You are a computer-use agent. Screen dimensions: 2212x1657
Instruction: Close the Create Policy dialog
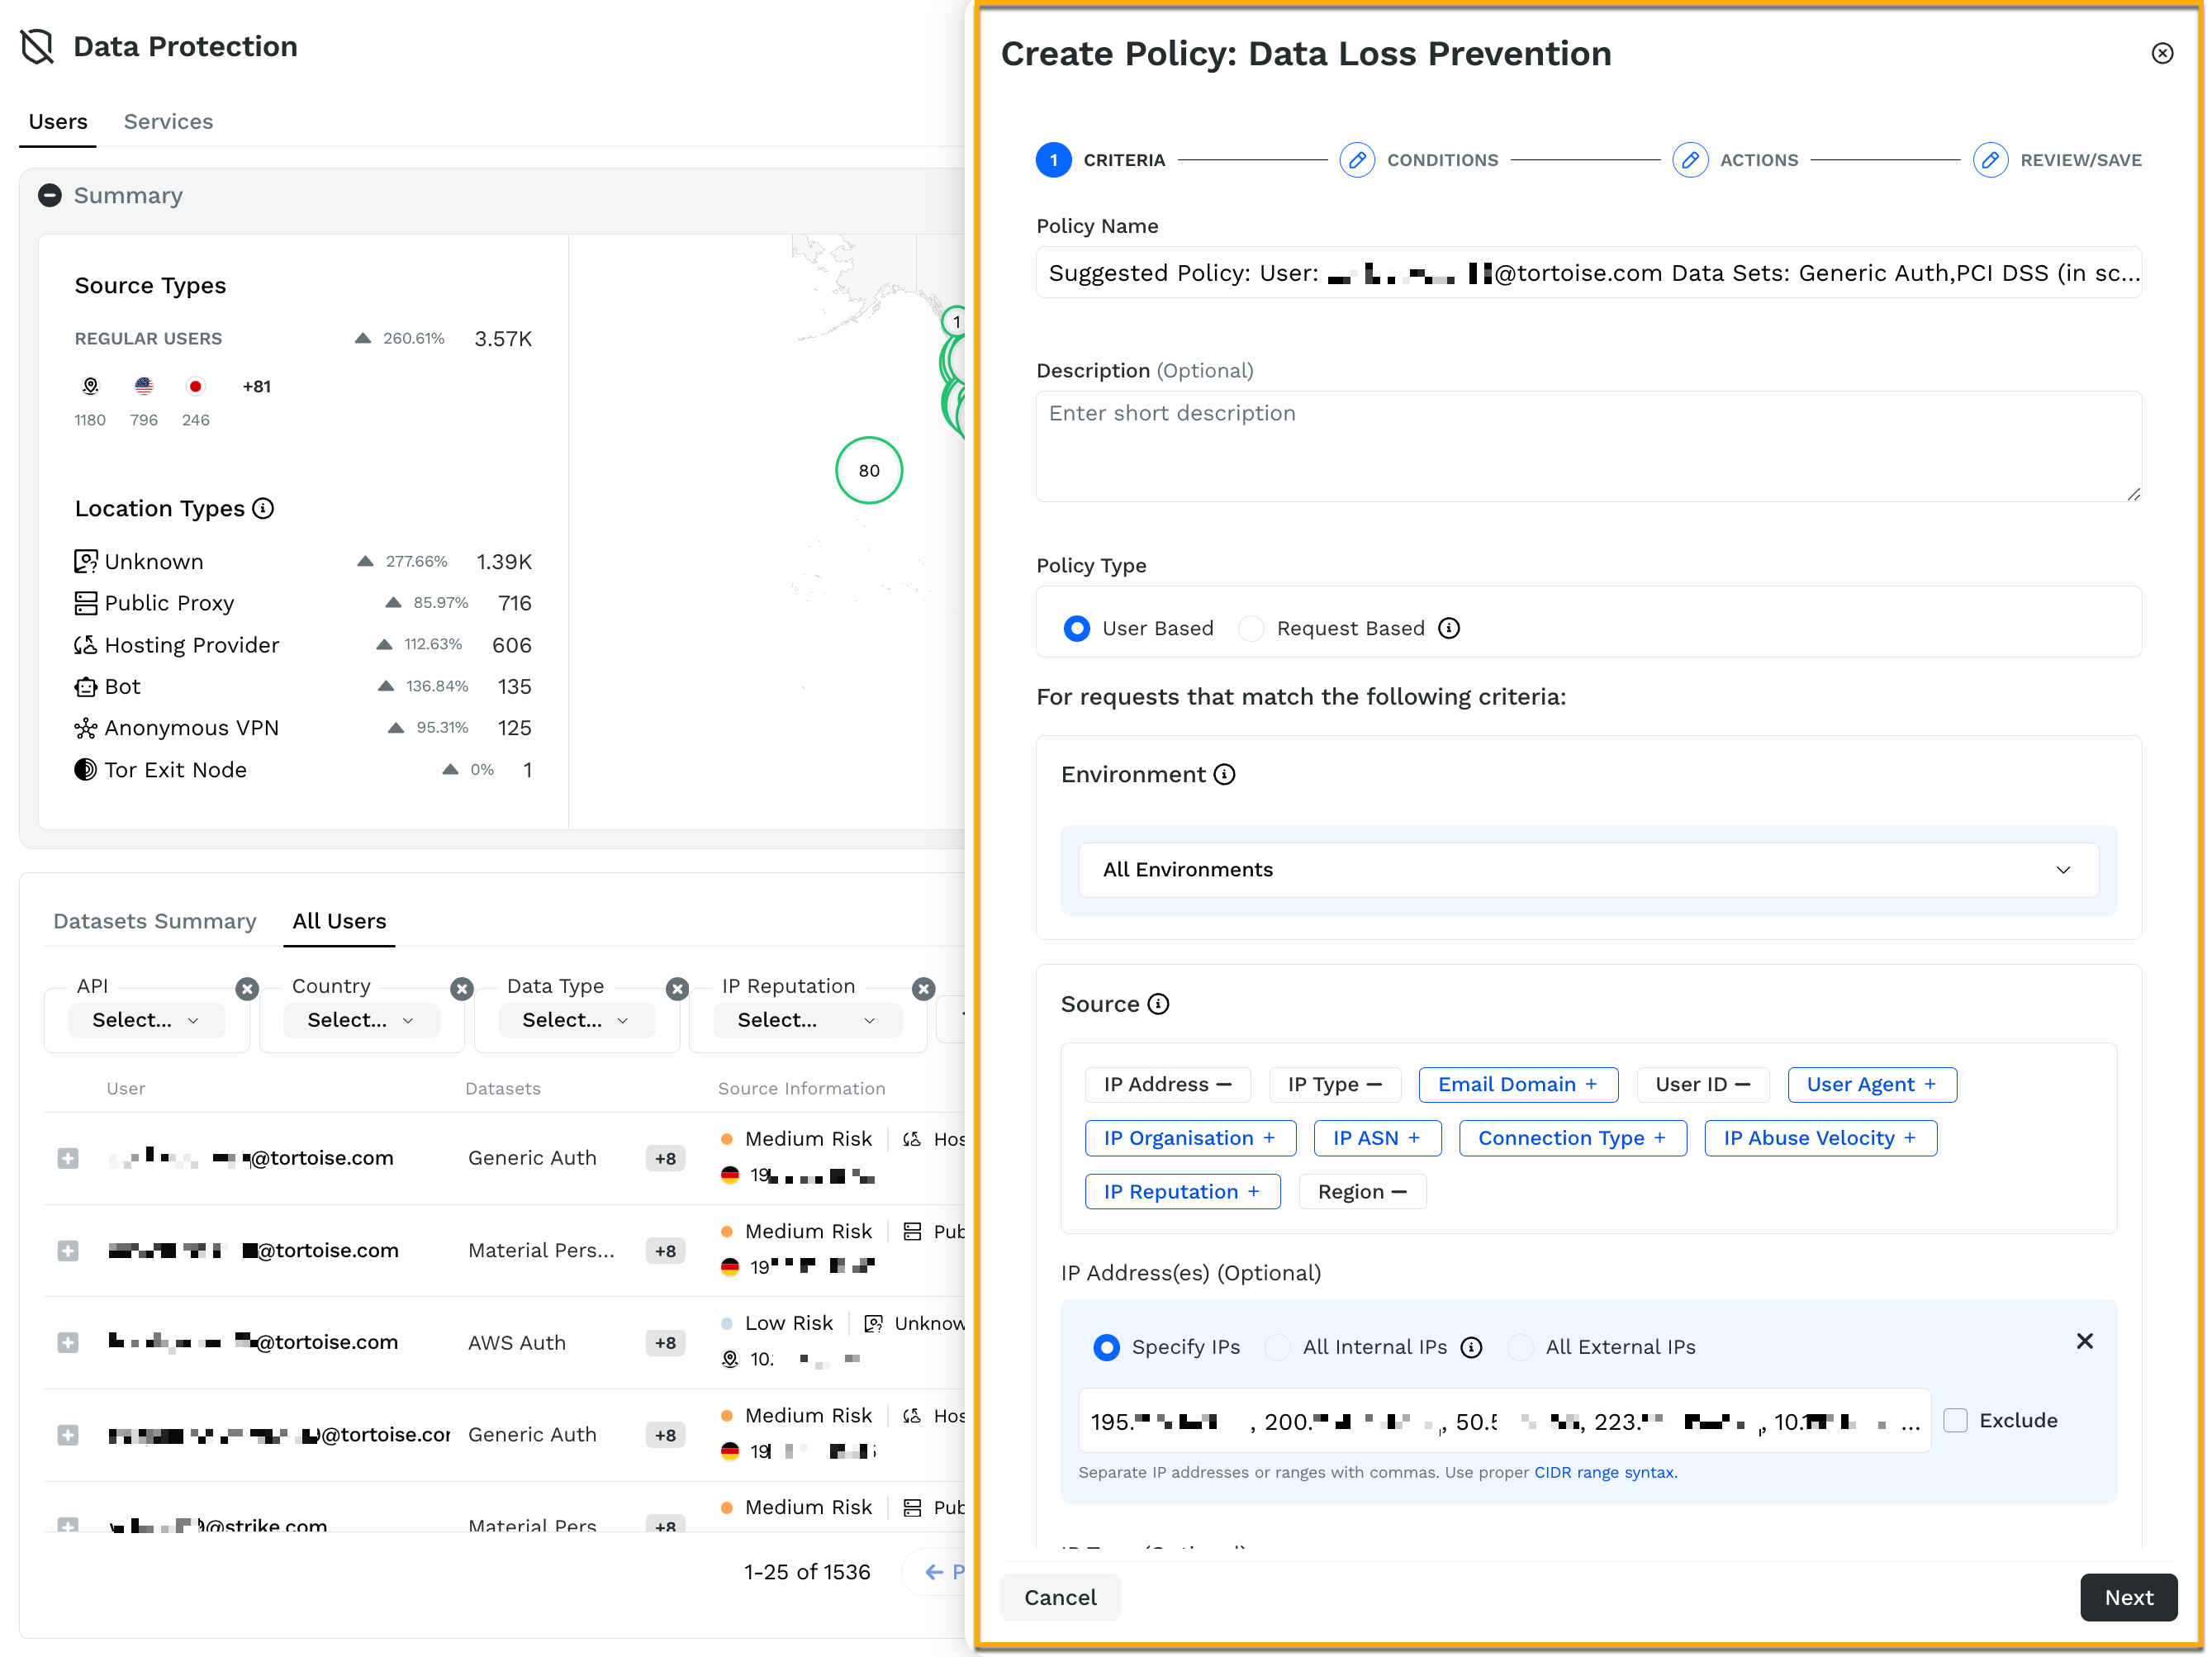2162,53
